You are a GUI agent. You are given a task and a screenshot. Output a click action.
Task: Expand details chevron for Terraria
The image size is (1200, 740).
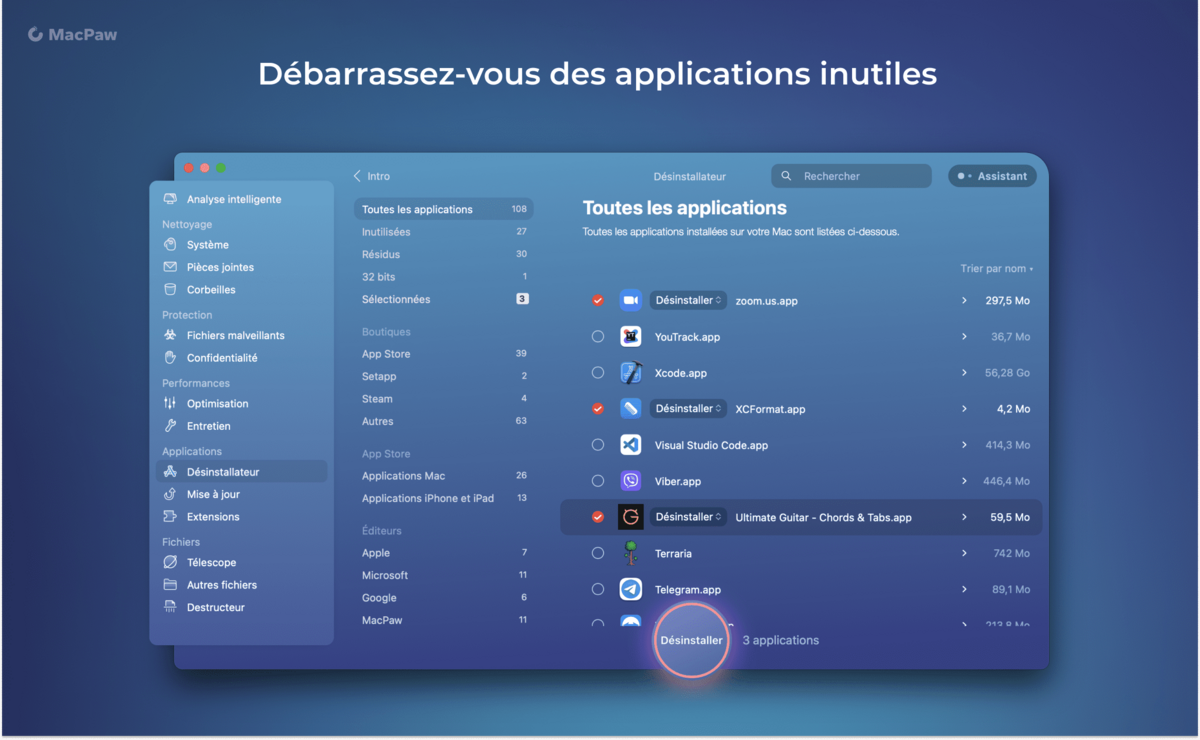point(965,553)
